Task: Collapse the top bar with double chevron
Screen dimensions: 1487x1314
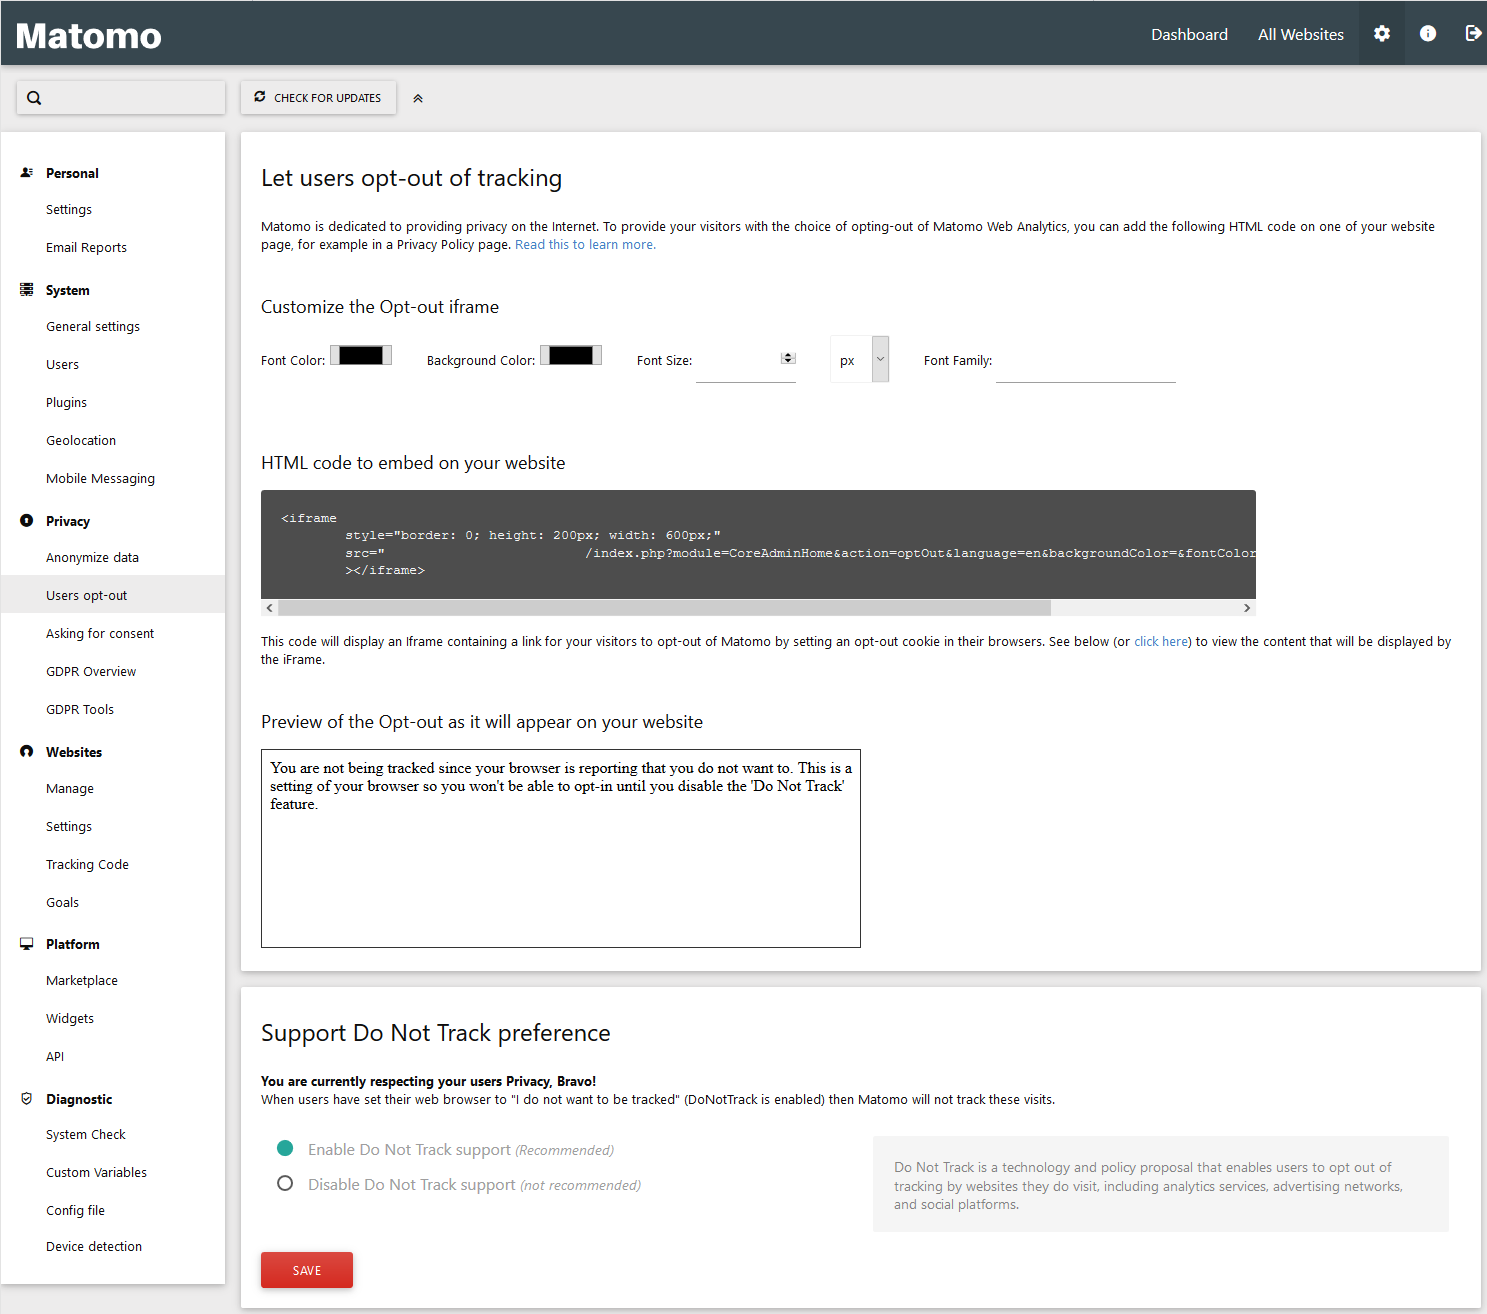Action: point(418,98)
